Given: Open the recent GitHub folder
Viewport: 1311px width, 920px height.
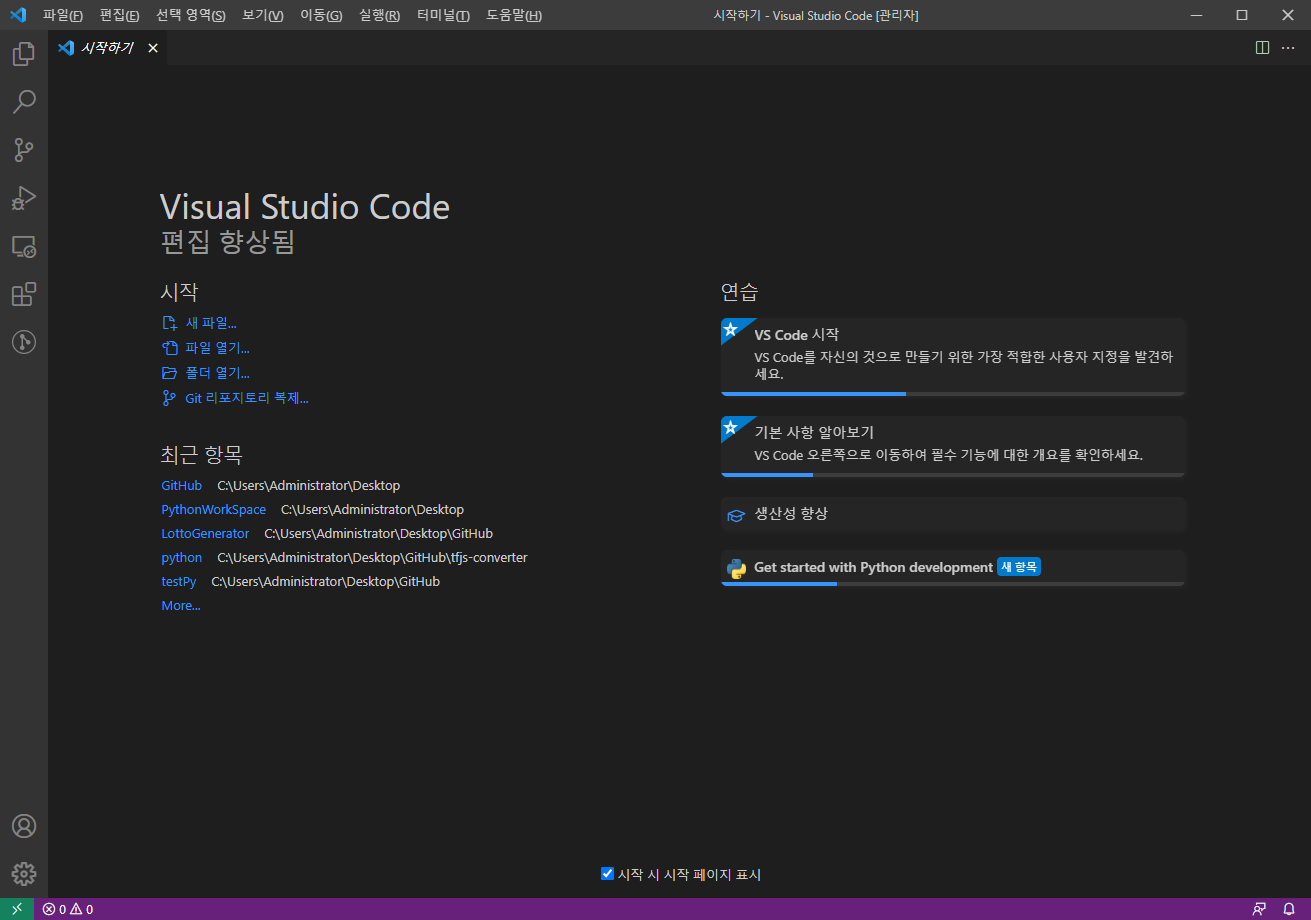Looking at the screenshot, I should [x=181, y=485].
